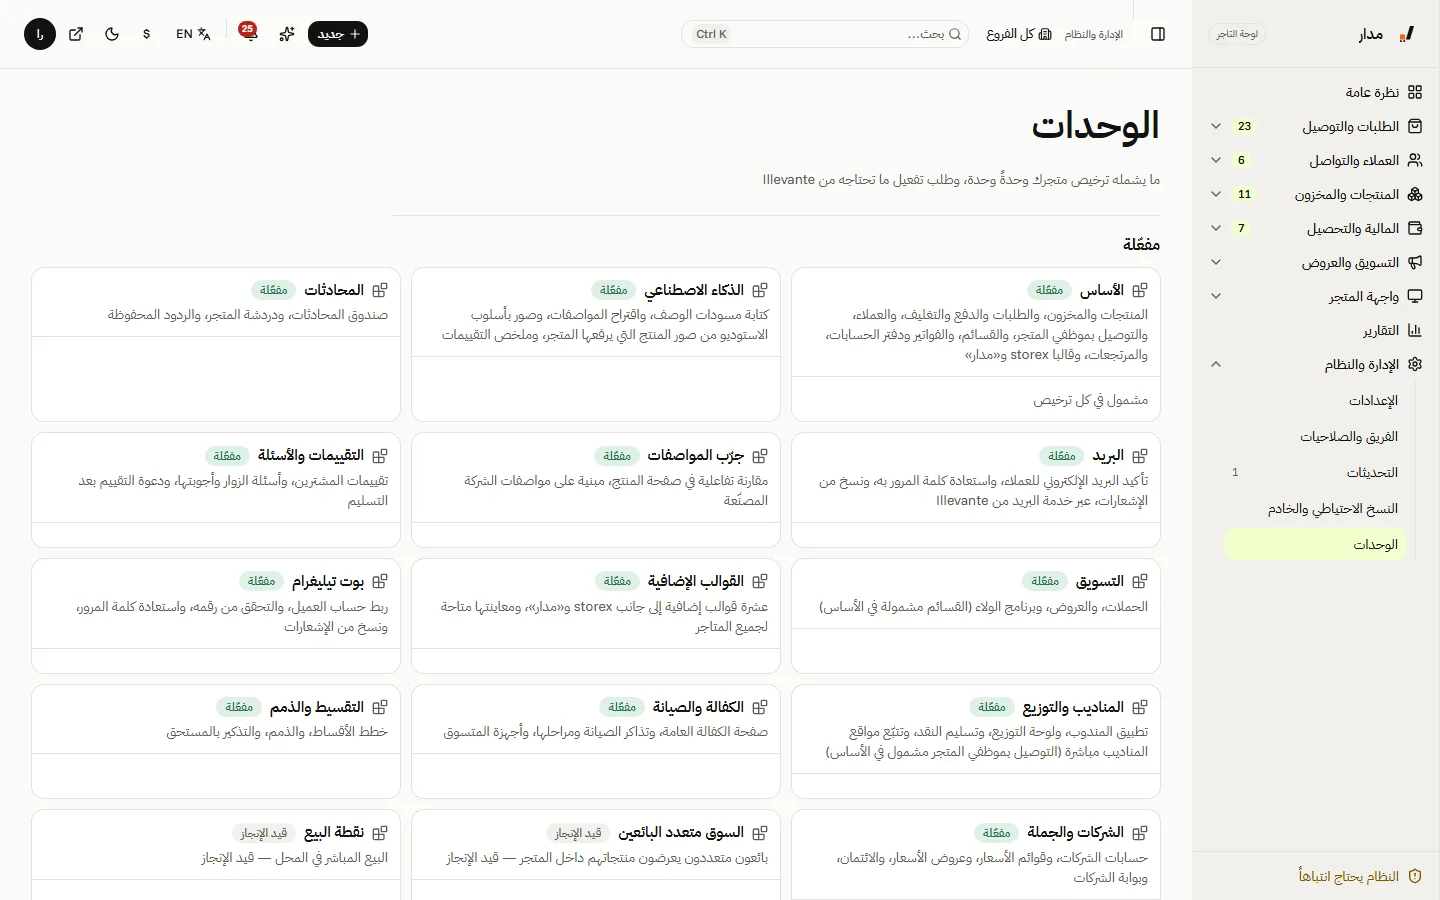Image resolution: width=1440 pixels, height=900 pixels.
Task: Click the الذكاء الاصطناعي module icon
Action: 760,290
